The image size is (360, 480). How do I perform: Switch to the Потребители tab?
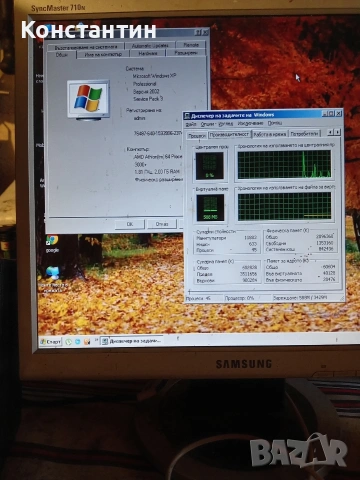[304, 134]
